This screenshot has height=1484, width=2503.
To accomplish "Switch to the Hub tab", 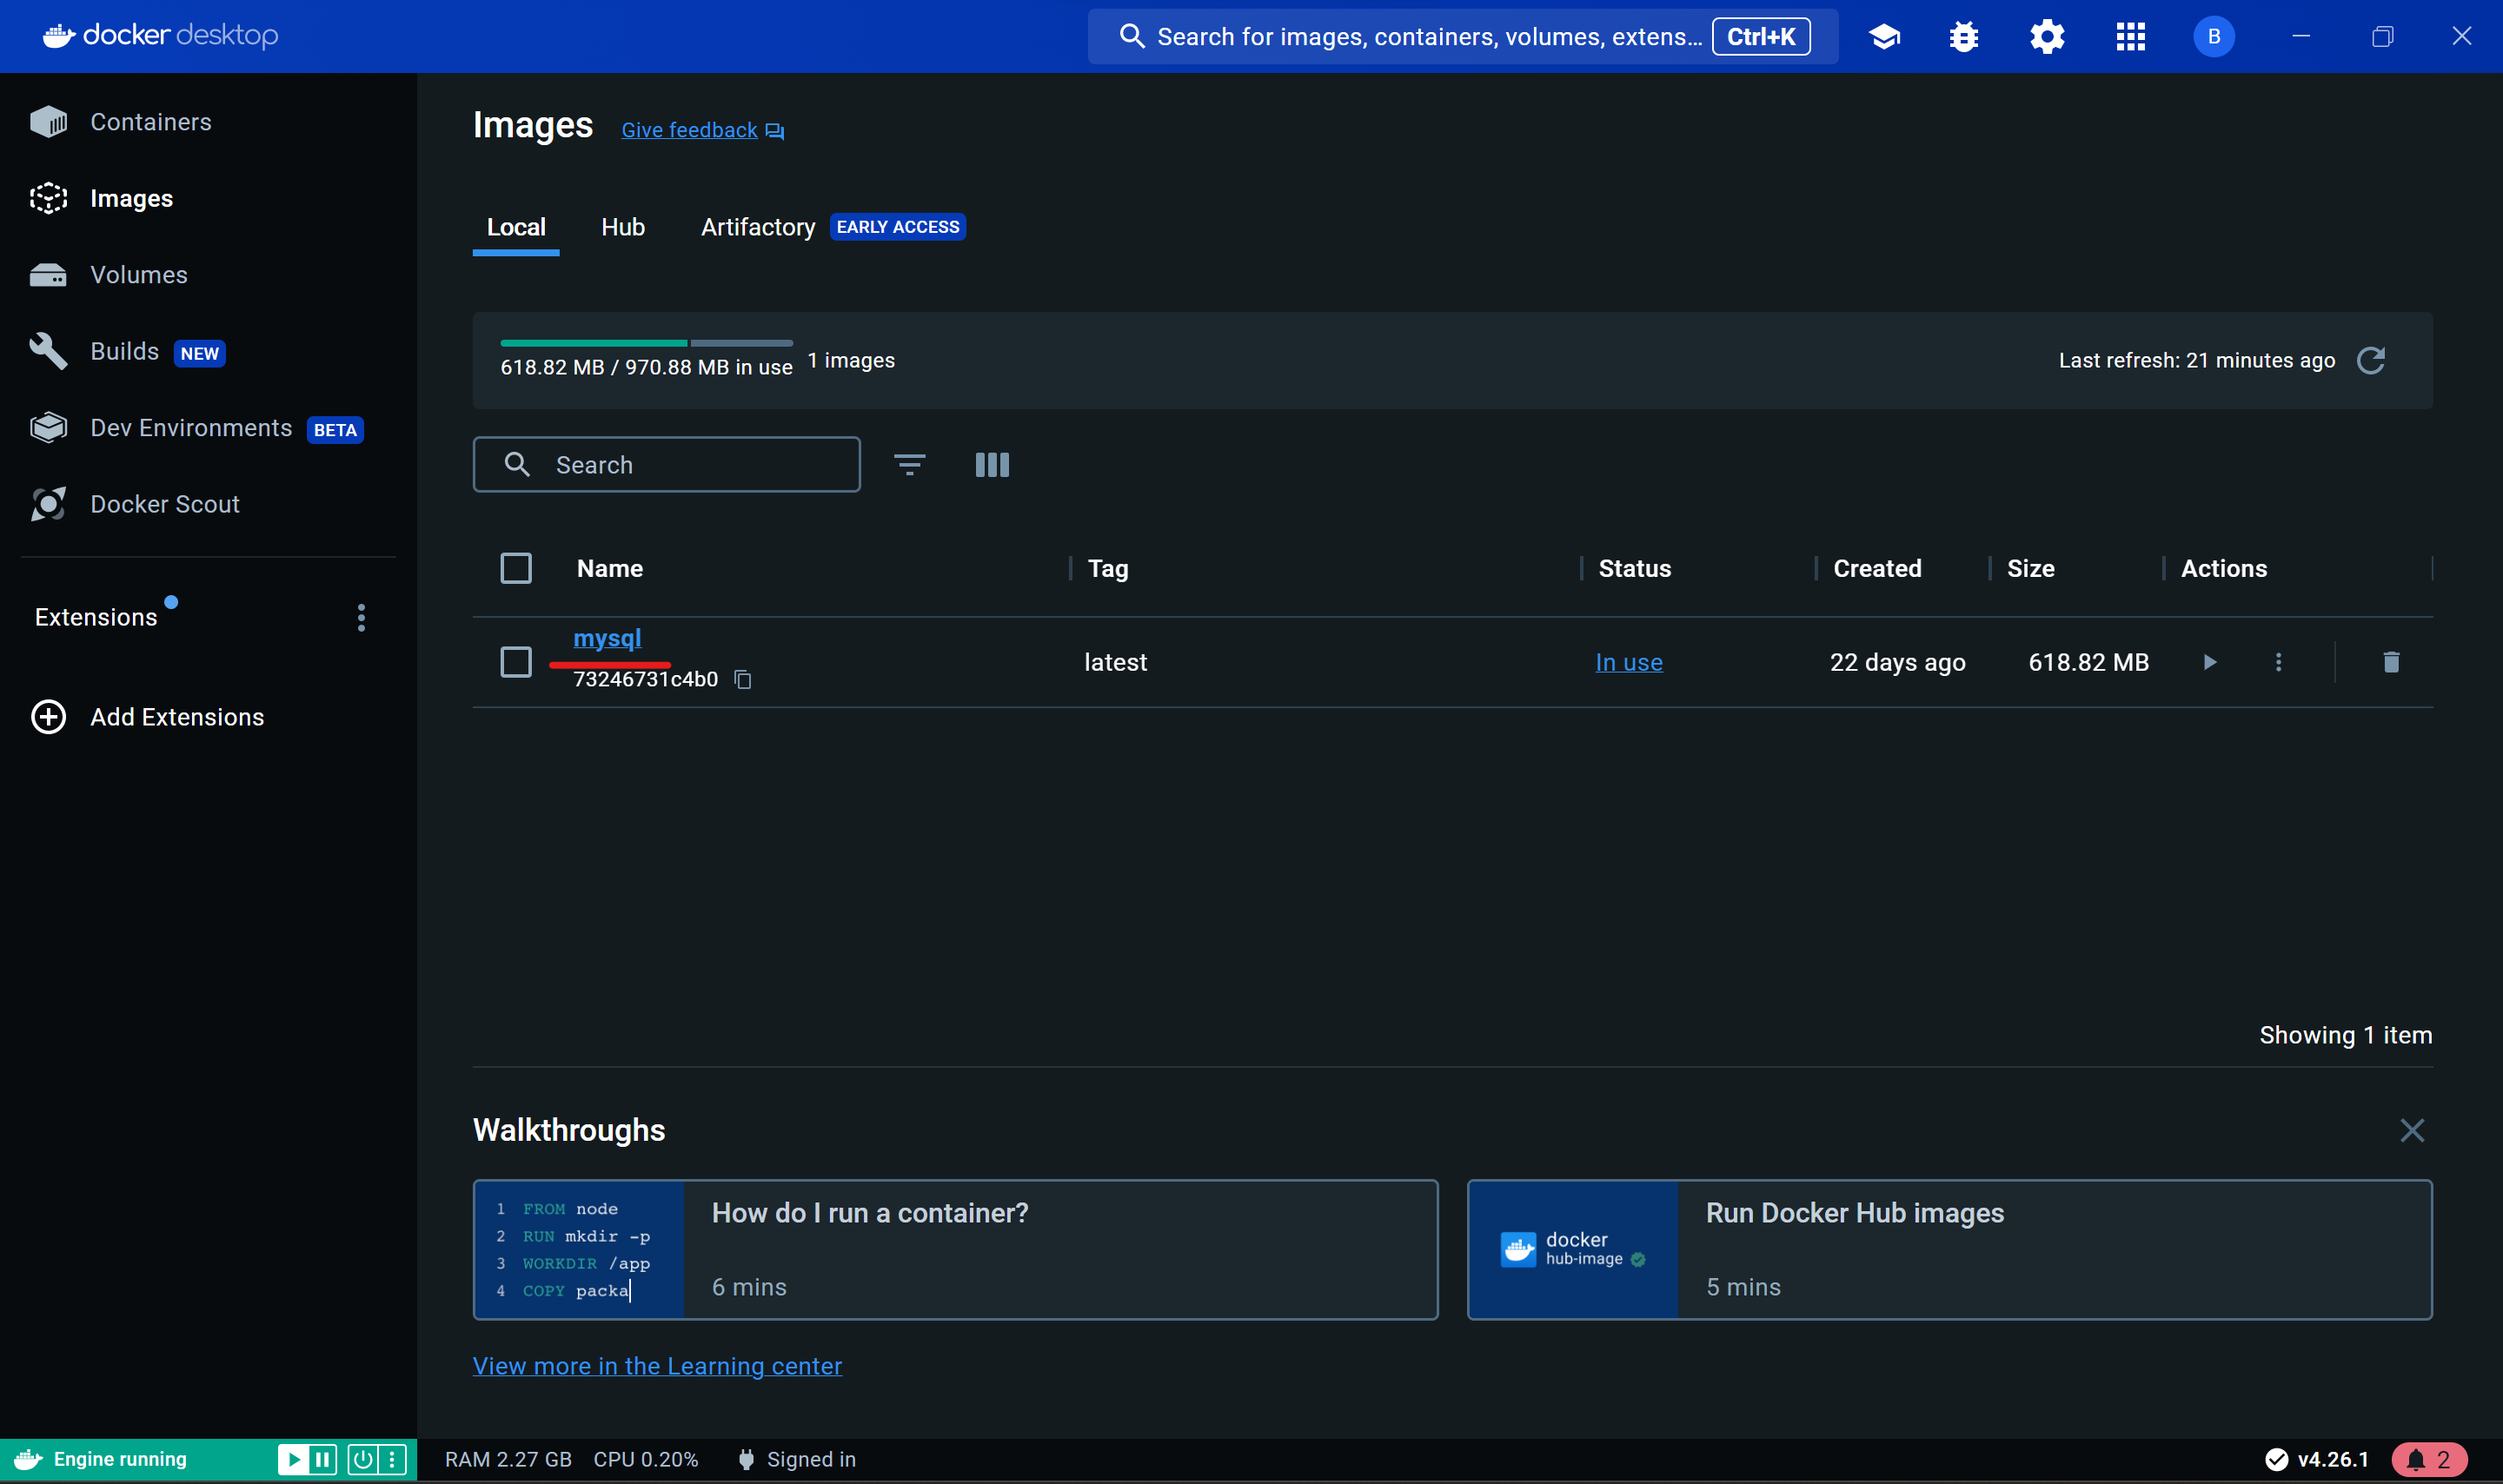I will point(622,227).
